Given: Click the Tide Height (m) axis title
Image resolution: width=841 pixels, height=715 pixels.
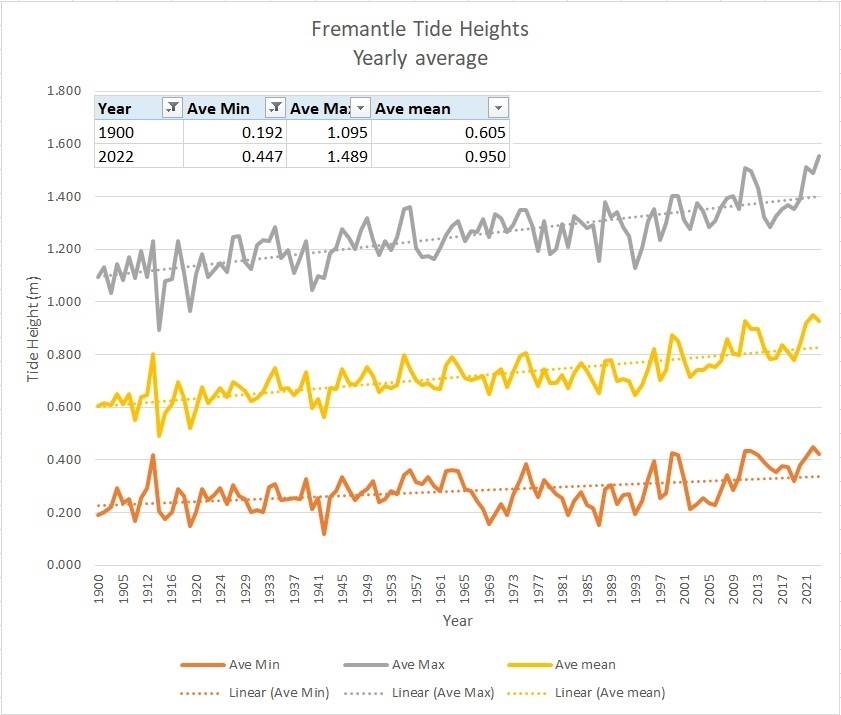Looking at the screenshot, I should [34, 328].
